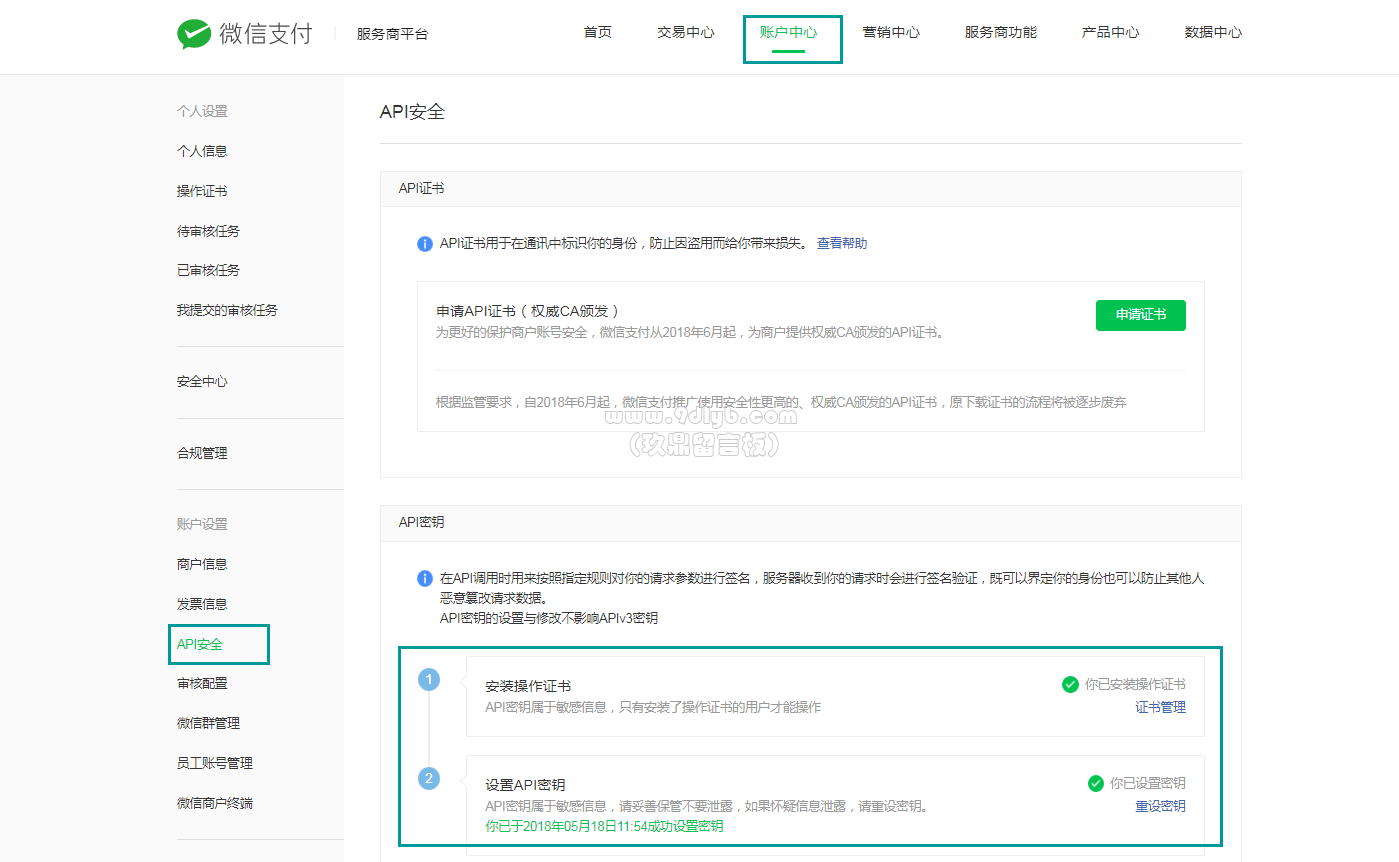The width and height of the screenshot is (1399, 862).
Task: Open the 首页 tab
Action: click(x=598, y=32)
